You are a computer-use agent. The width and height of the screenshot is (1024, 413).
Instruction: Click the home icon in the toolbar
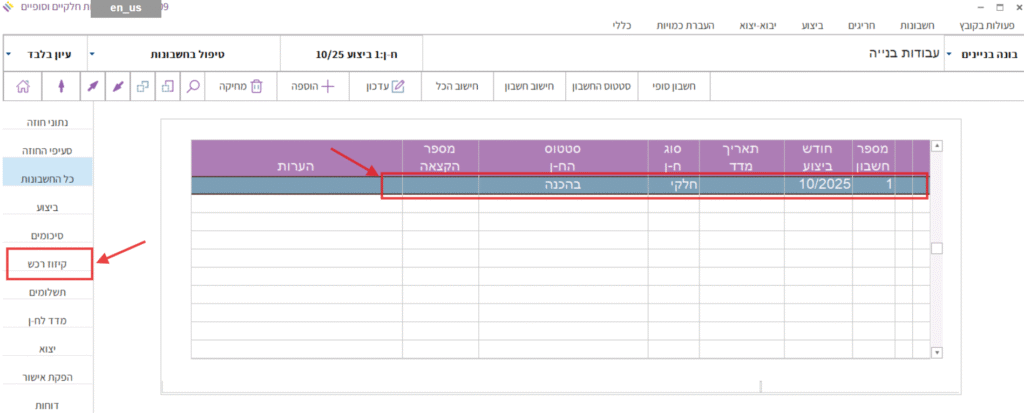[x=23, y=87]
